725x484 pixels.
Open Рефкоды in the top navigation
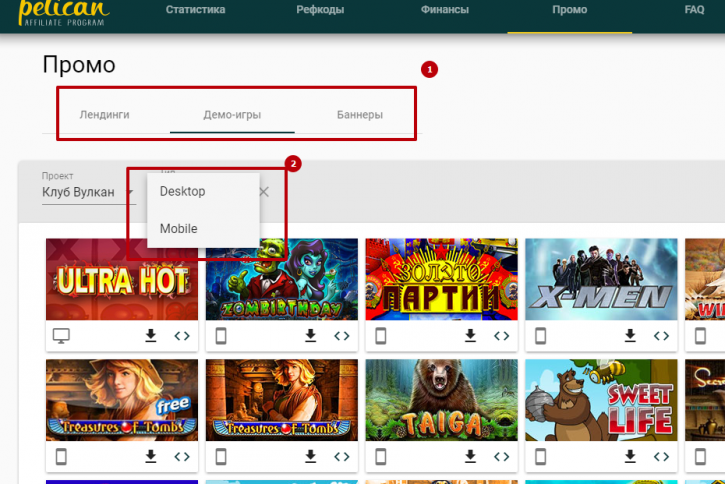tap(320, 10)
